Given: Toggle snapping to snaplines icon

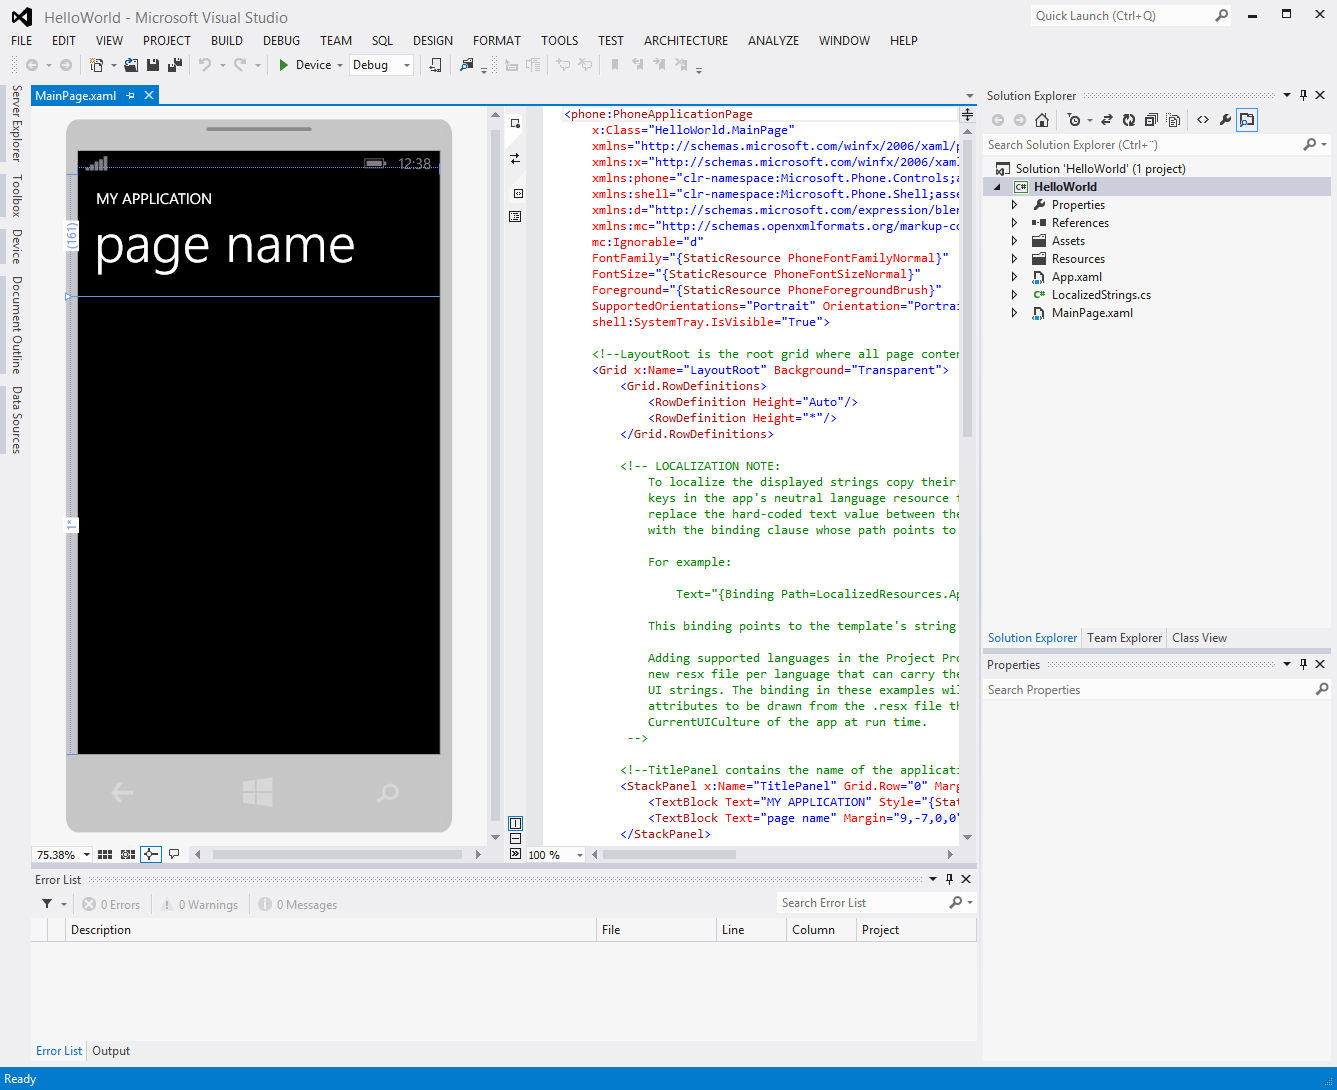Looking at the screenshot, I should click(151, 854).
